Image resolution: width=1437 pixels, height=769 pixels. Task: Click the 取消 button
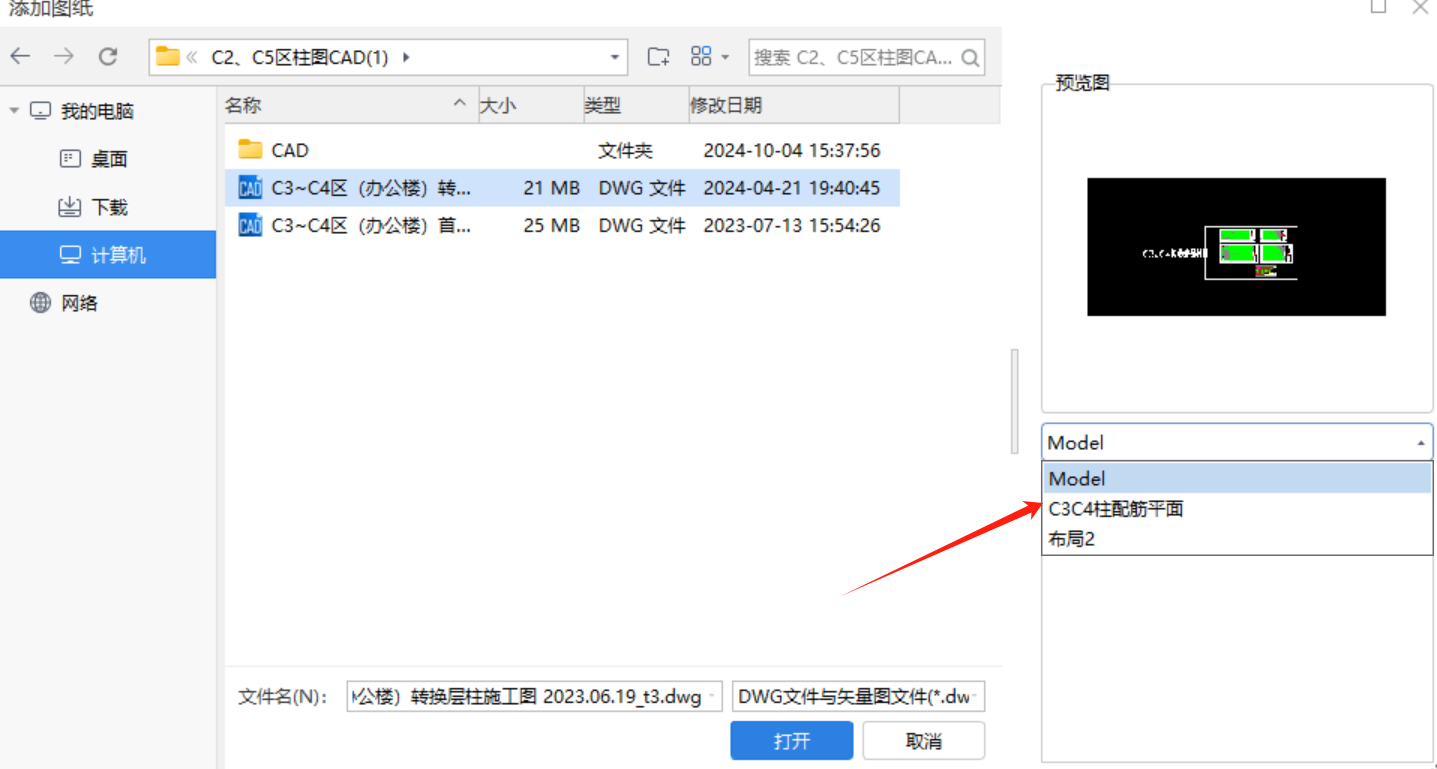(x=923, y=741)
